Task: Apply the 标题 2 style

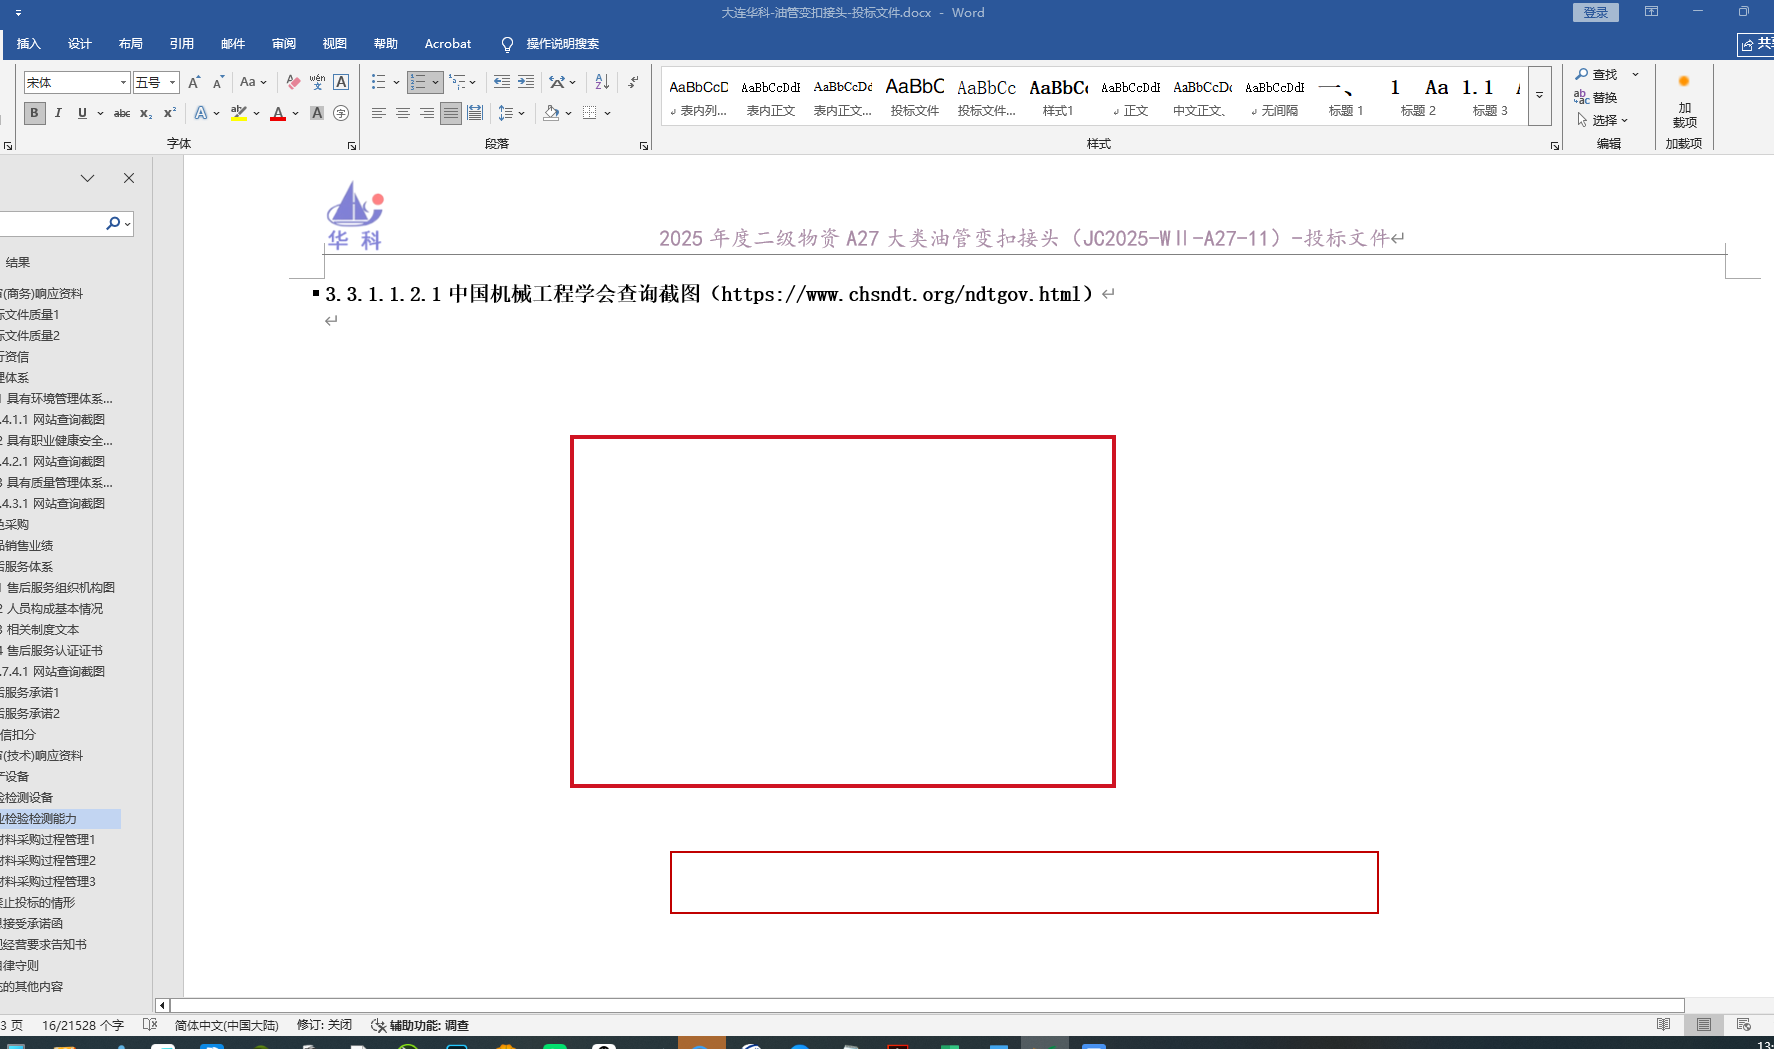Action: click(1418, 97)
